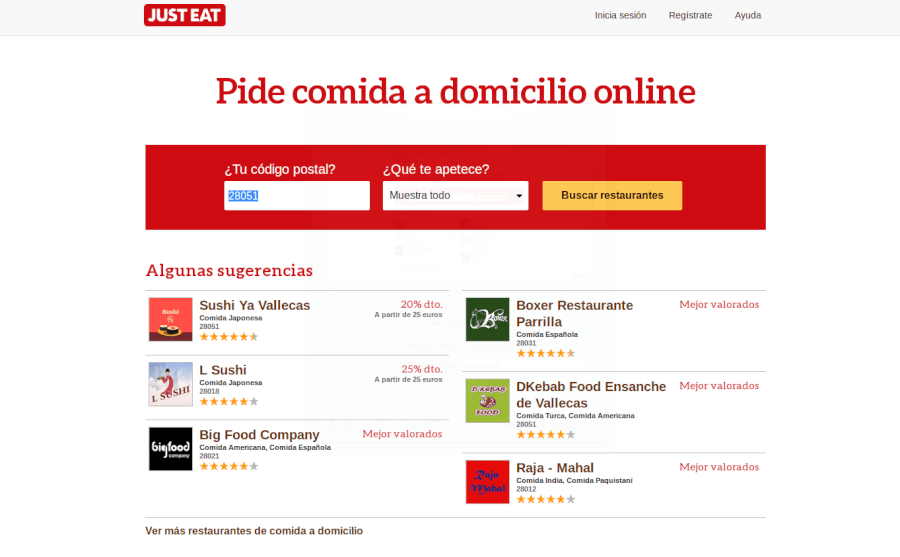Open DKebab Food logo thumbnail

[x=487, y=401]
